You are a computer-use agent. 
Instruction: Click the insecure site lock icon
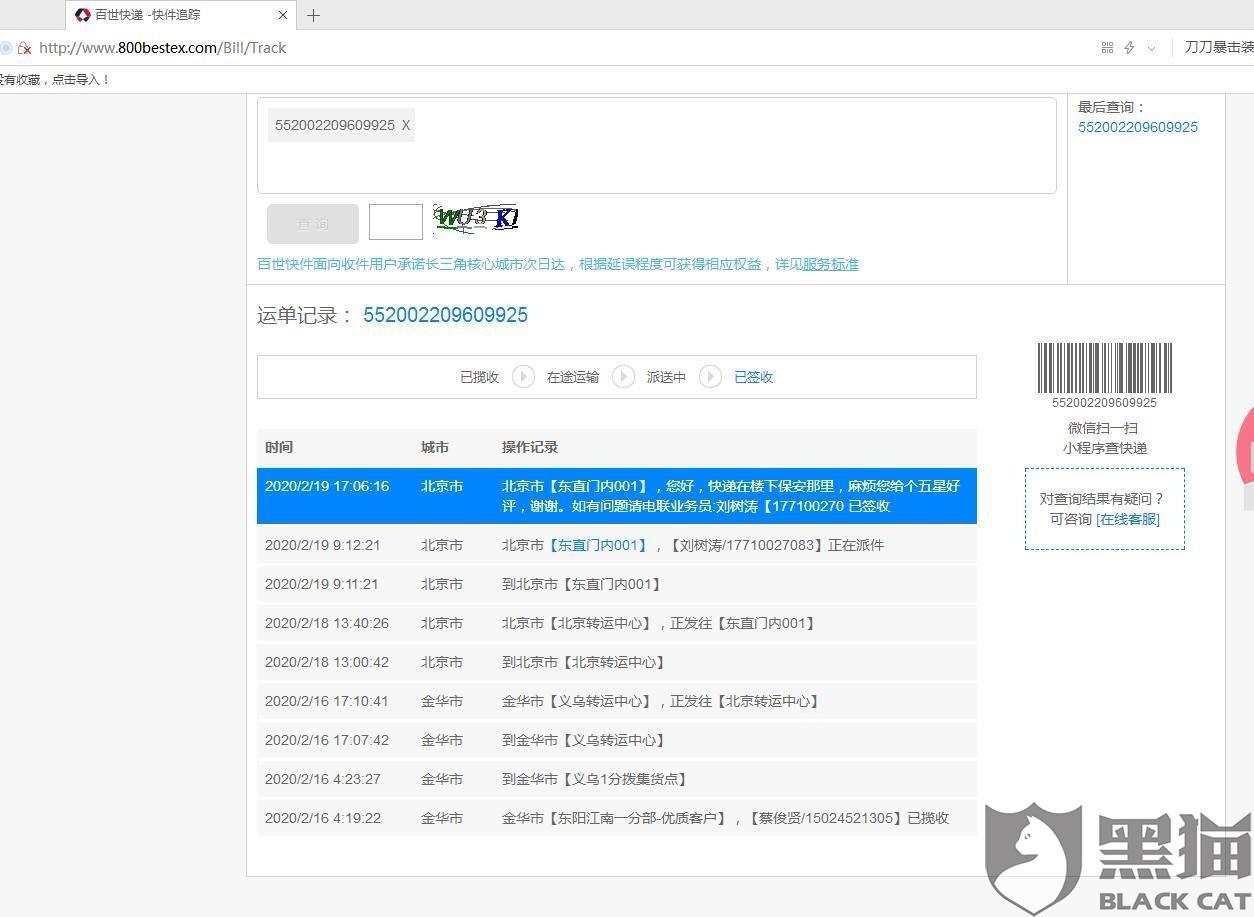coord(25,48)
